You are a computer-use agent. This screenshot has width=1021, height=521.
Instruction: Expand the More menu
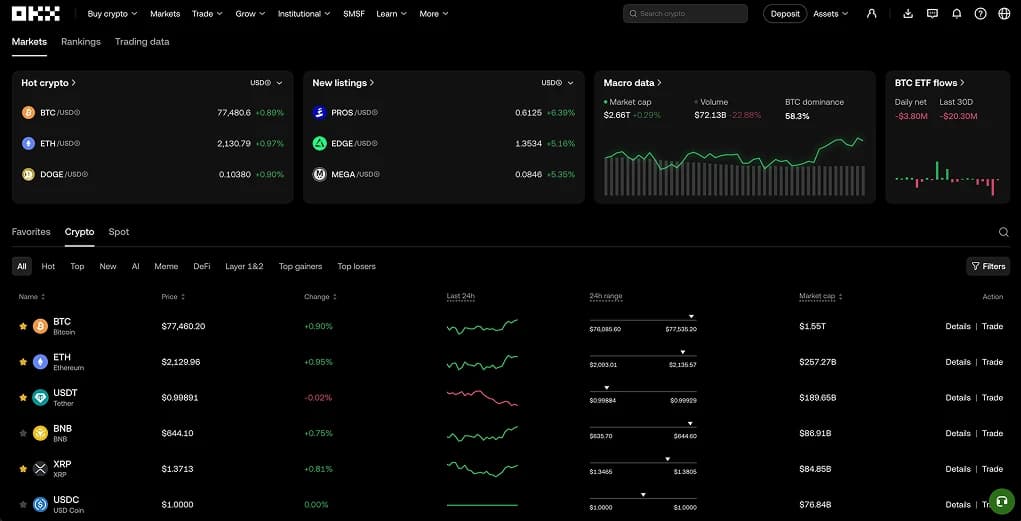(x=434, y=14)
